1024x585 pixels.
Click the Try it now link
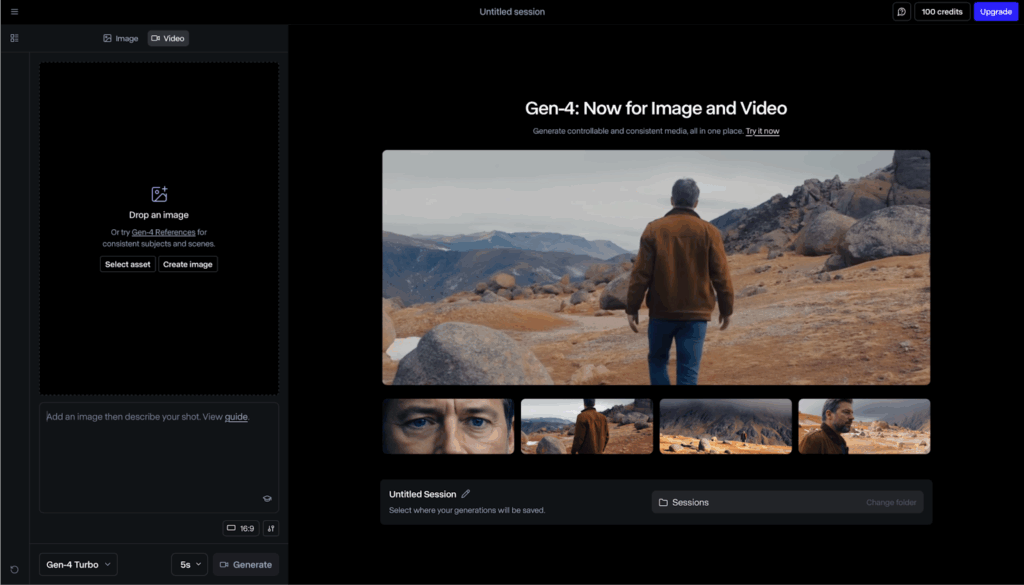click(762, 131)
